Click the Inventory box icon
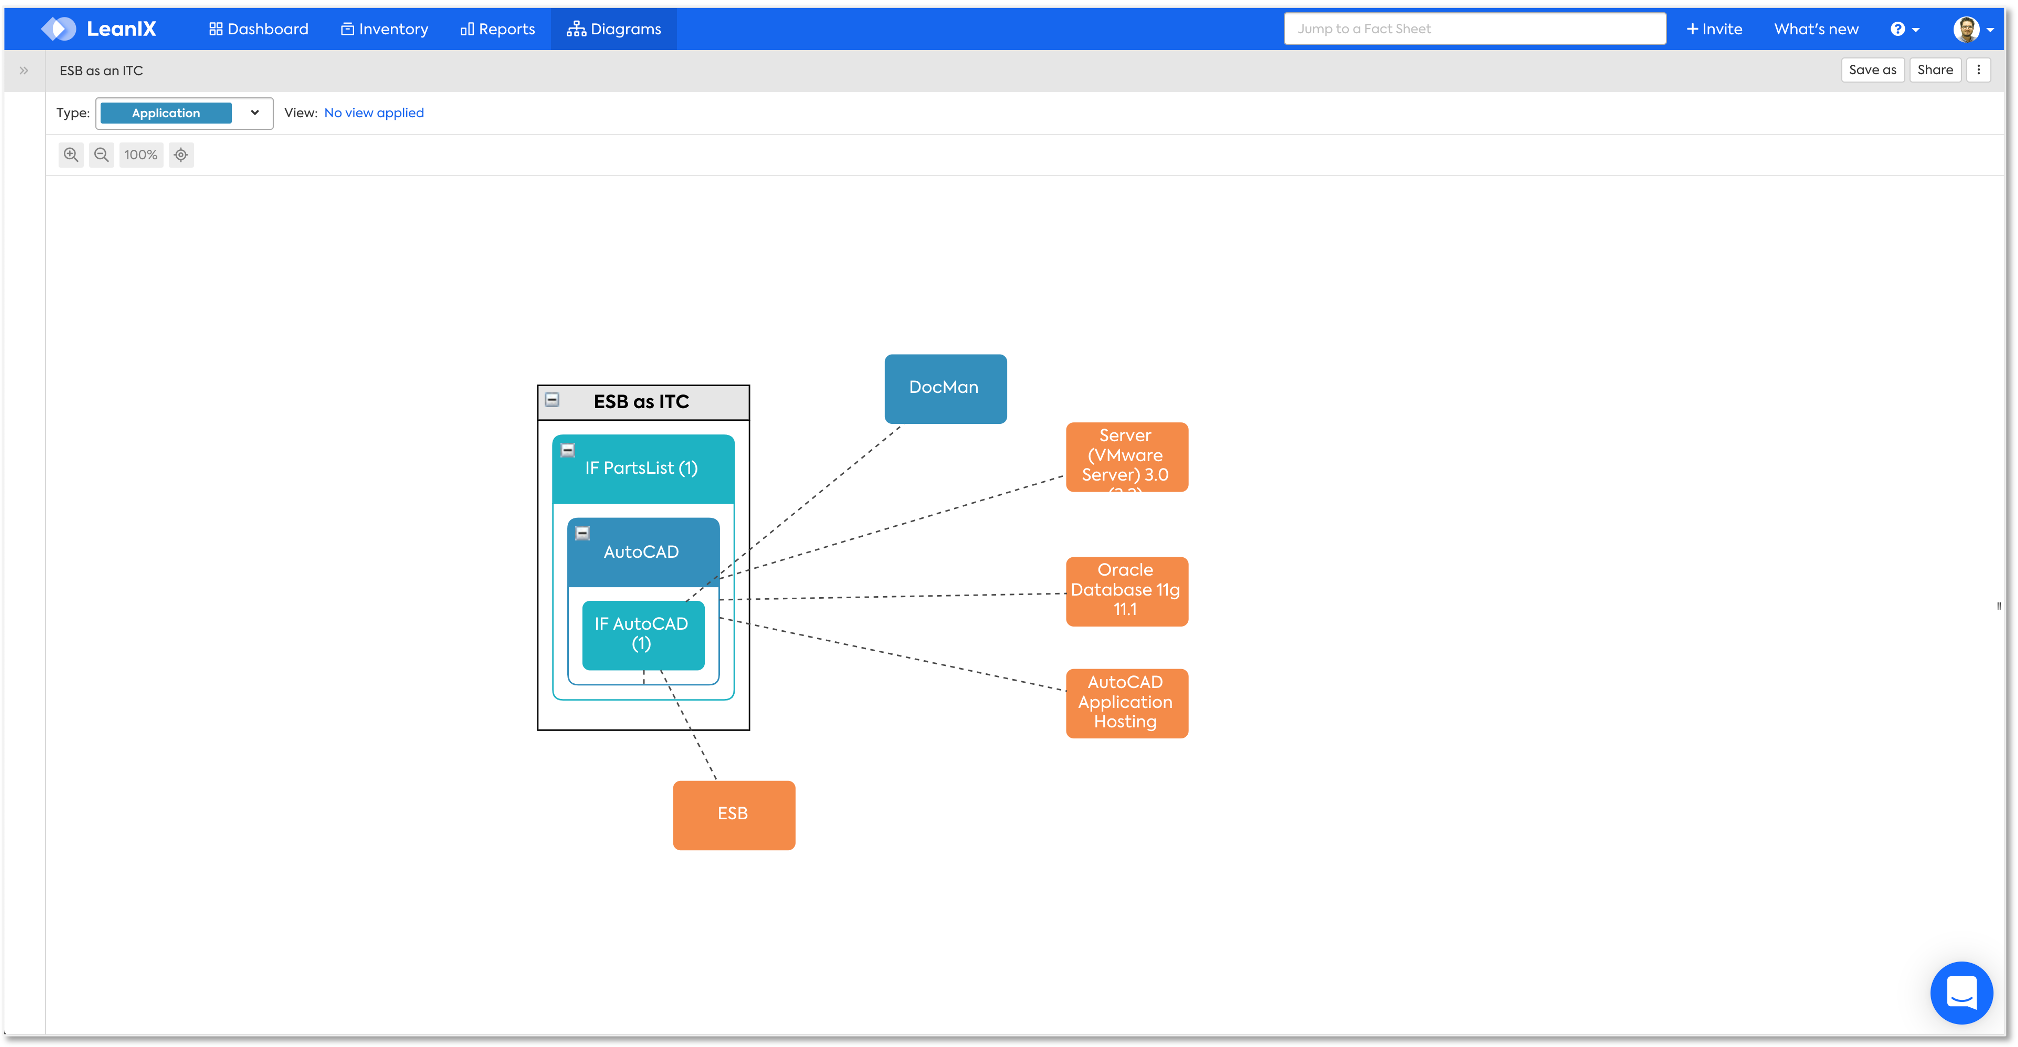The height and width of the screenshot is (1047, 2018). 347,29
